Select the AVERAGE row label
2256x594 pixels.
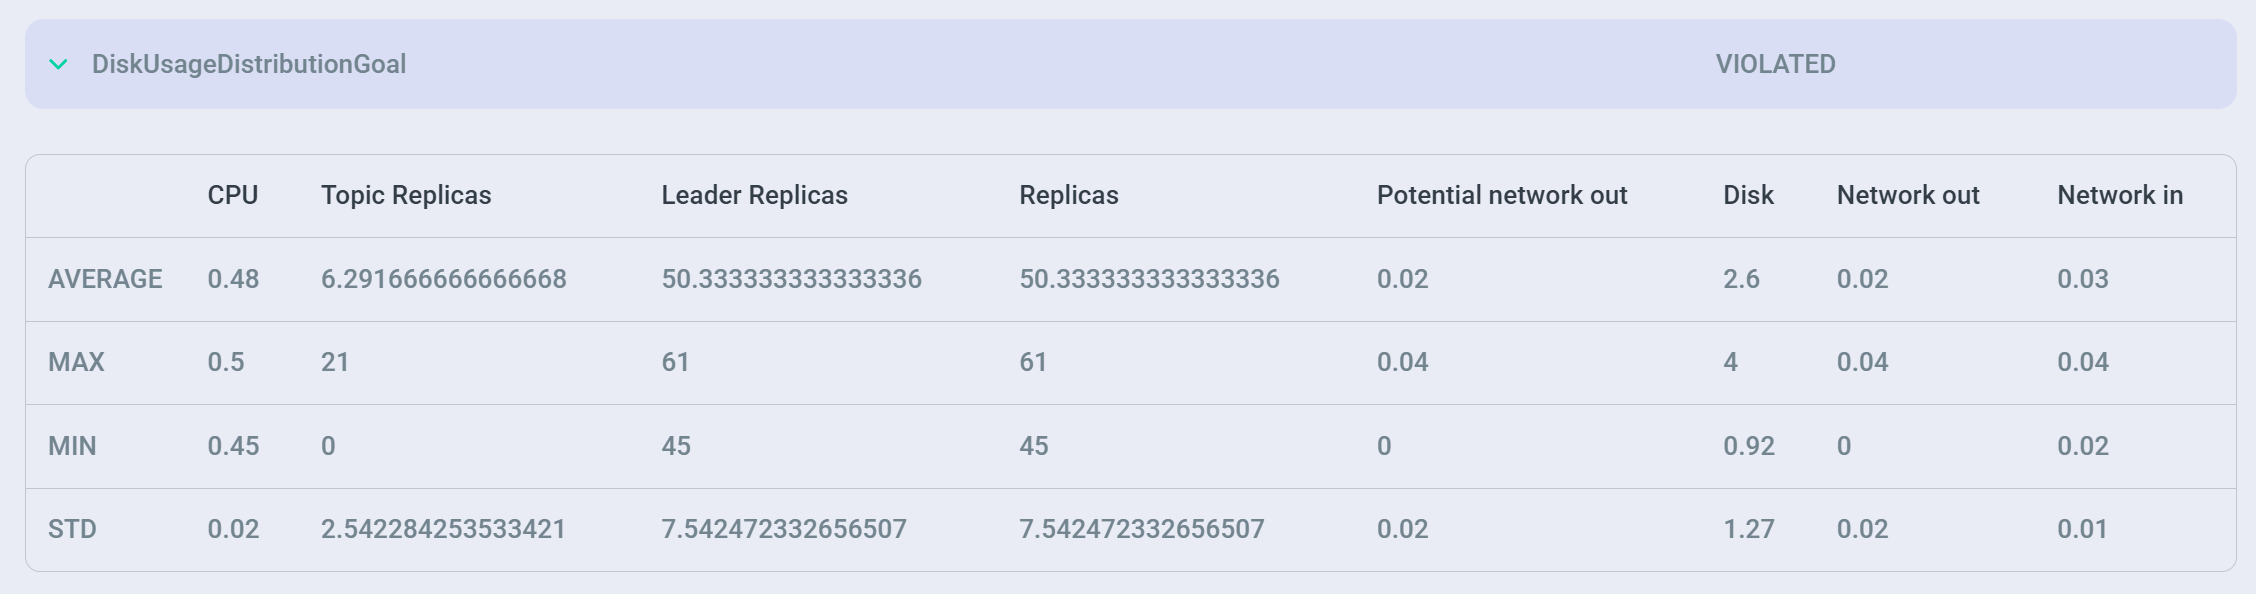[106, 279]
